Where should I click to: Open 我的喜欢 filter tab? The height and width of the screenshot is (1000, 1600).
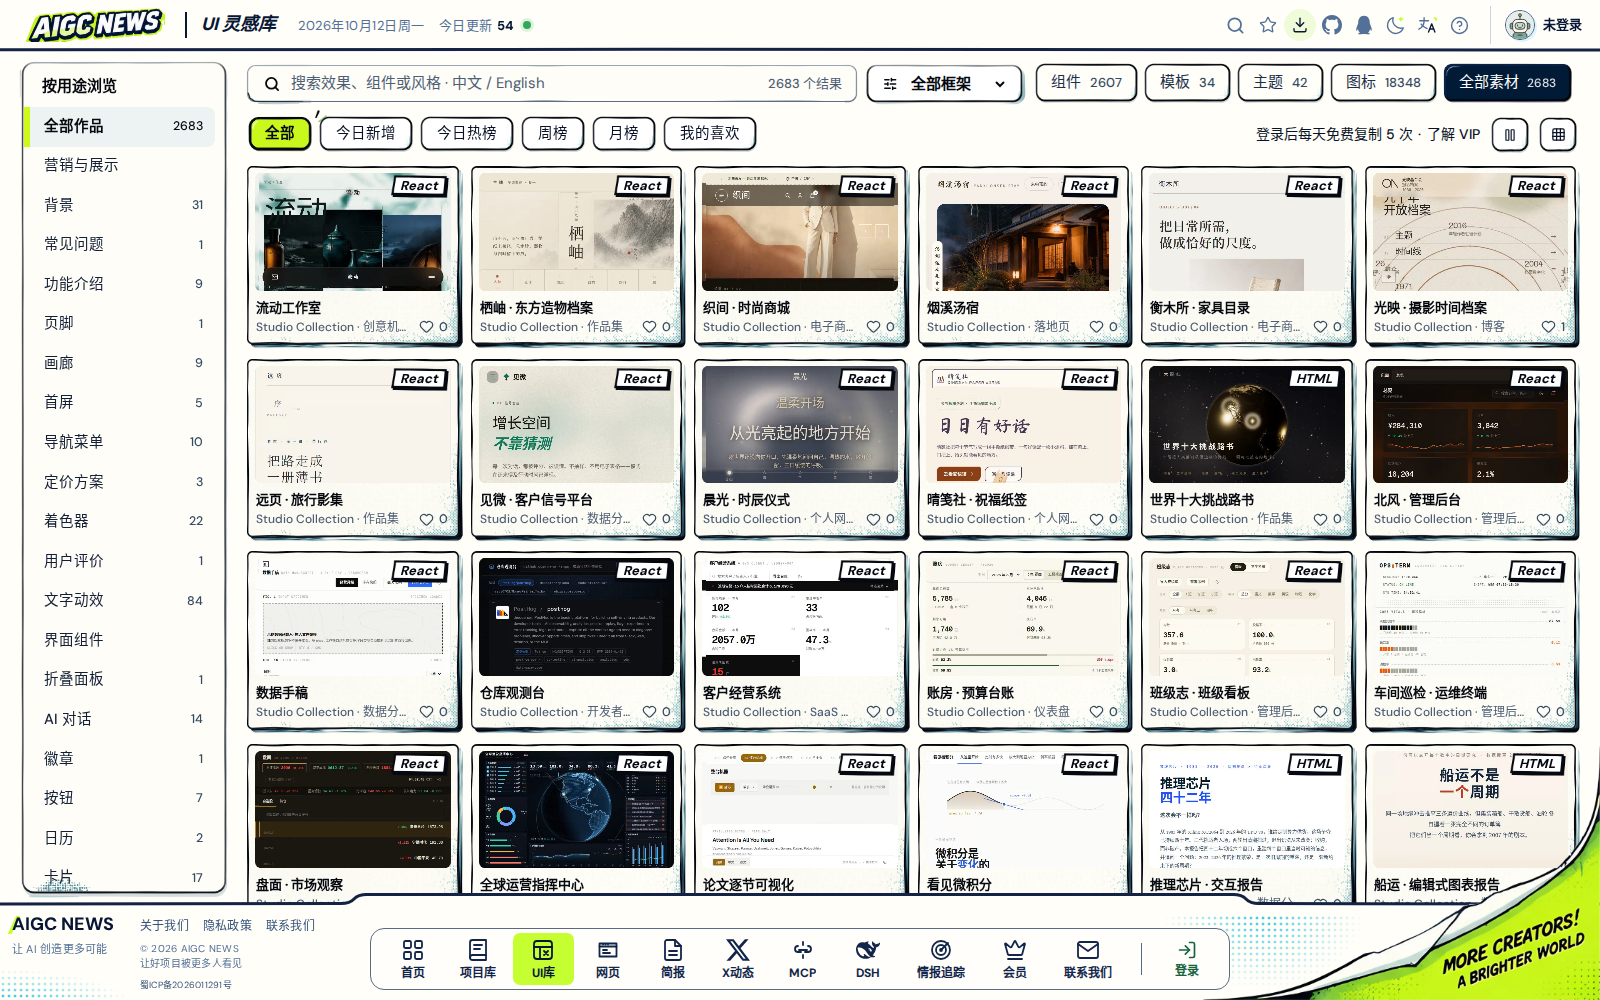(710, 133)
